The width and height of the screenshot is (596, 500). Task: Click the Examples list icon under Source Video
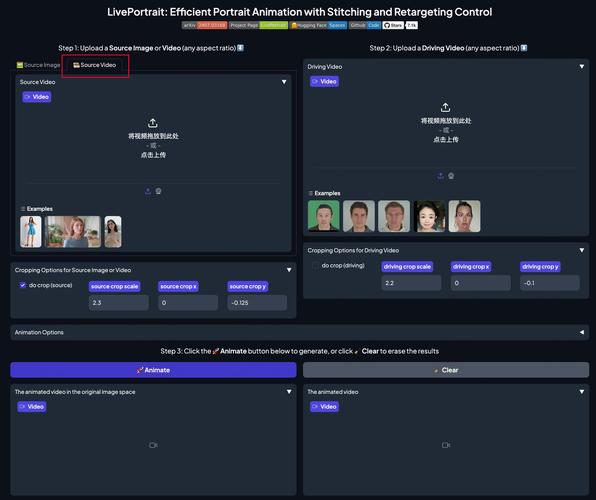(x=23, y=209)
